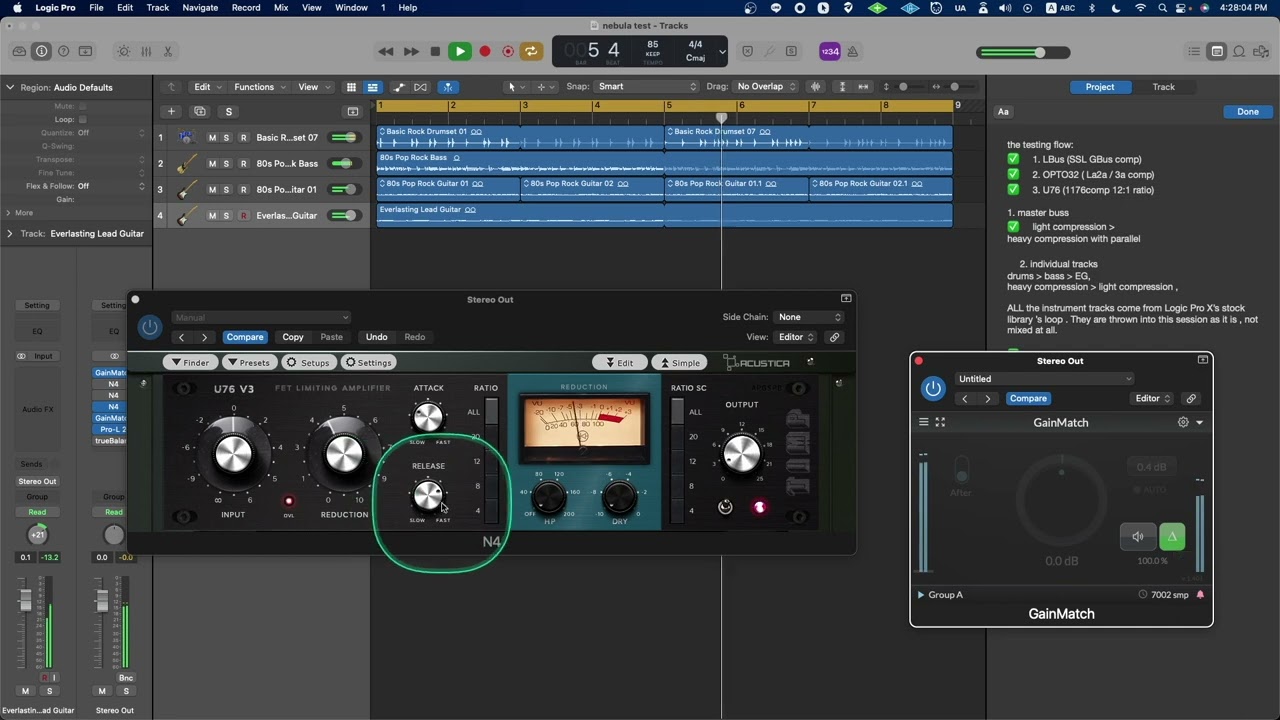1280x720 pixels.
Task: Click the GainMatch delta button
Action: click(1172, 537)
